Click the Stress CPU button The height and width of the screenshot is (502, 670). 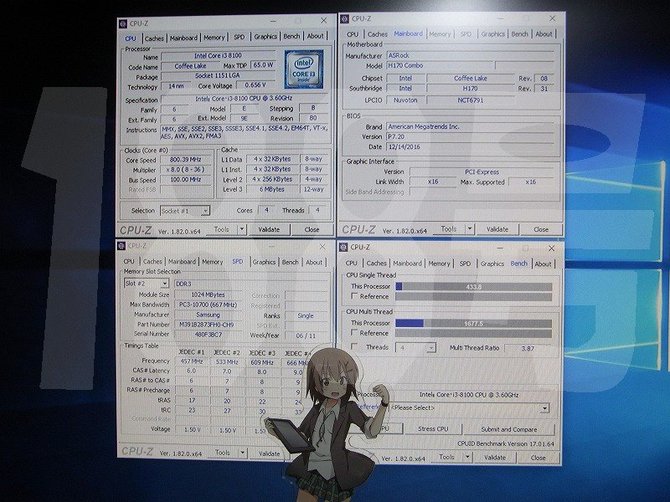click(433, 429)
